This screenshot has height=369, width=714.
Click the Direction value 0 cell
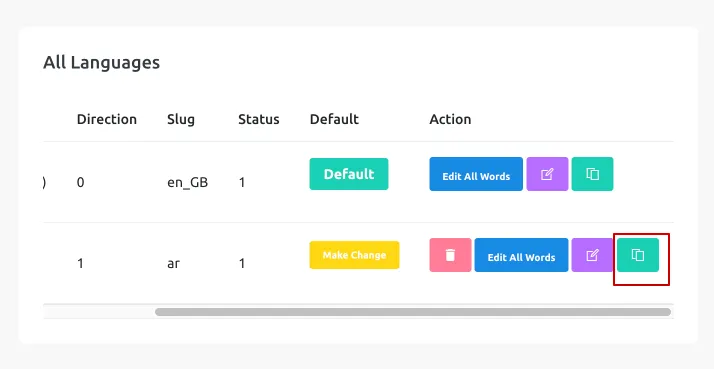click(81, 182)
